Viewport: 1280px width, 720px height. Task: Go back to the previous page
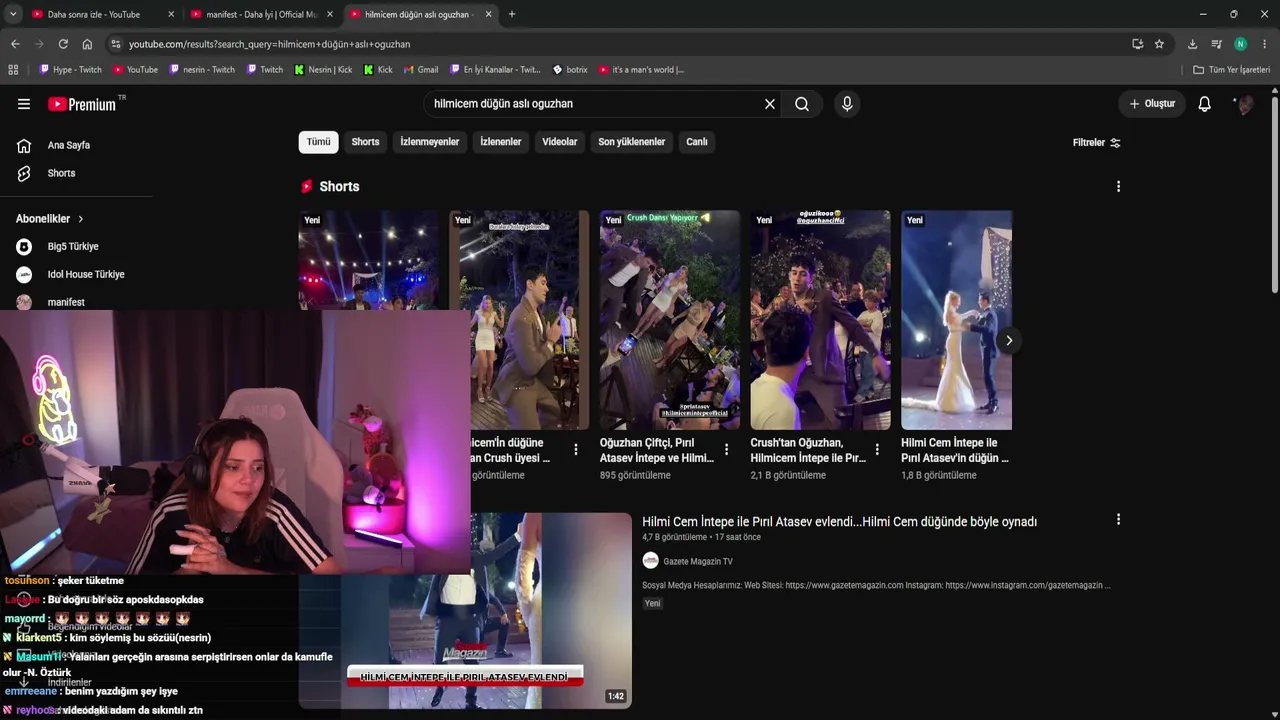coord(15,44)
